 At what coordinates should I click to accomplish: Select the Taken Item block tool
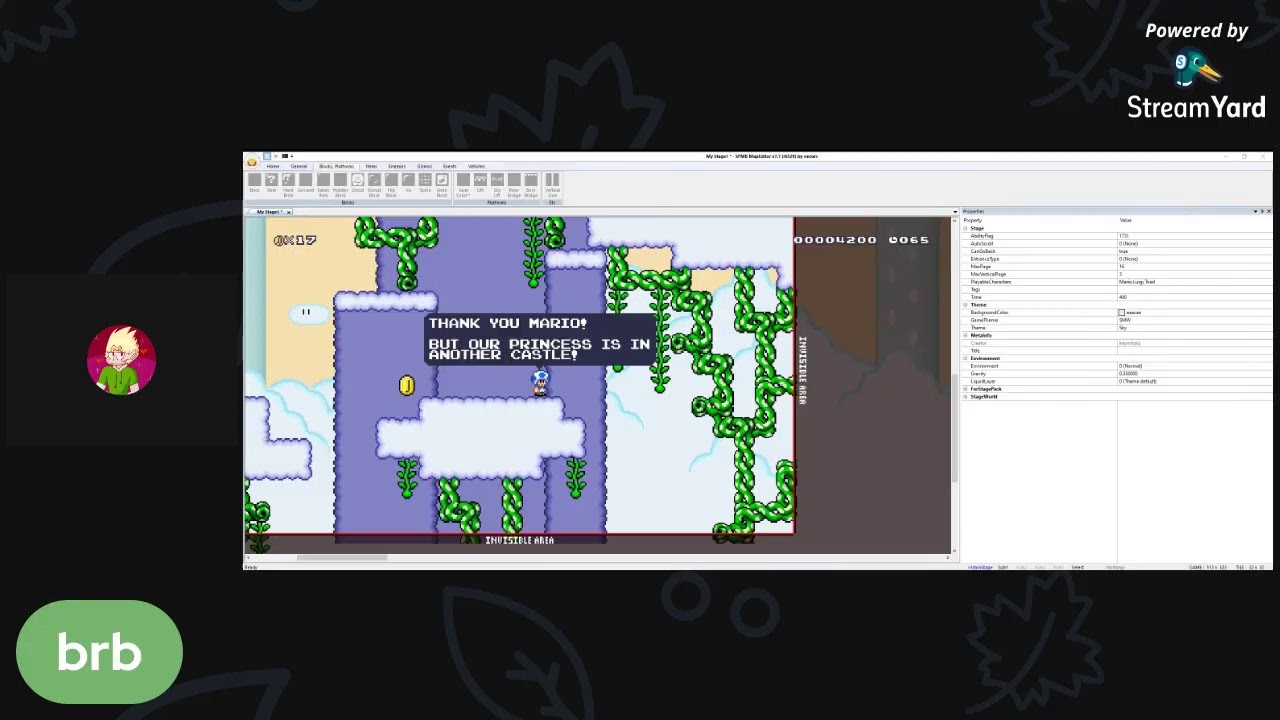(x=323, y=184)
